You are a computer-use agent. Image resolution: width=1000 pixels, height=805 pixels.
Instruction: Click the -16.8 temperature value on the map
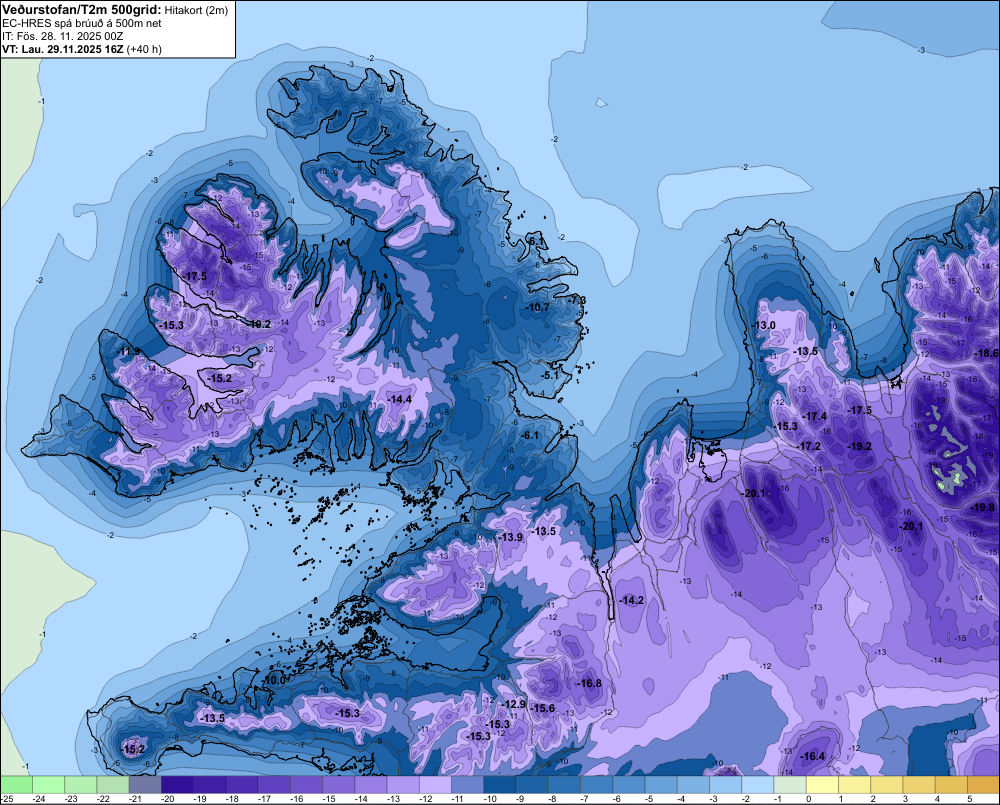[x=590, y=683]
